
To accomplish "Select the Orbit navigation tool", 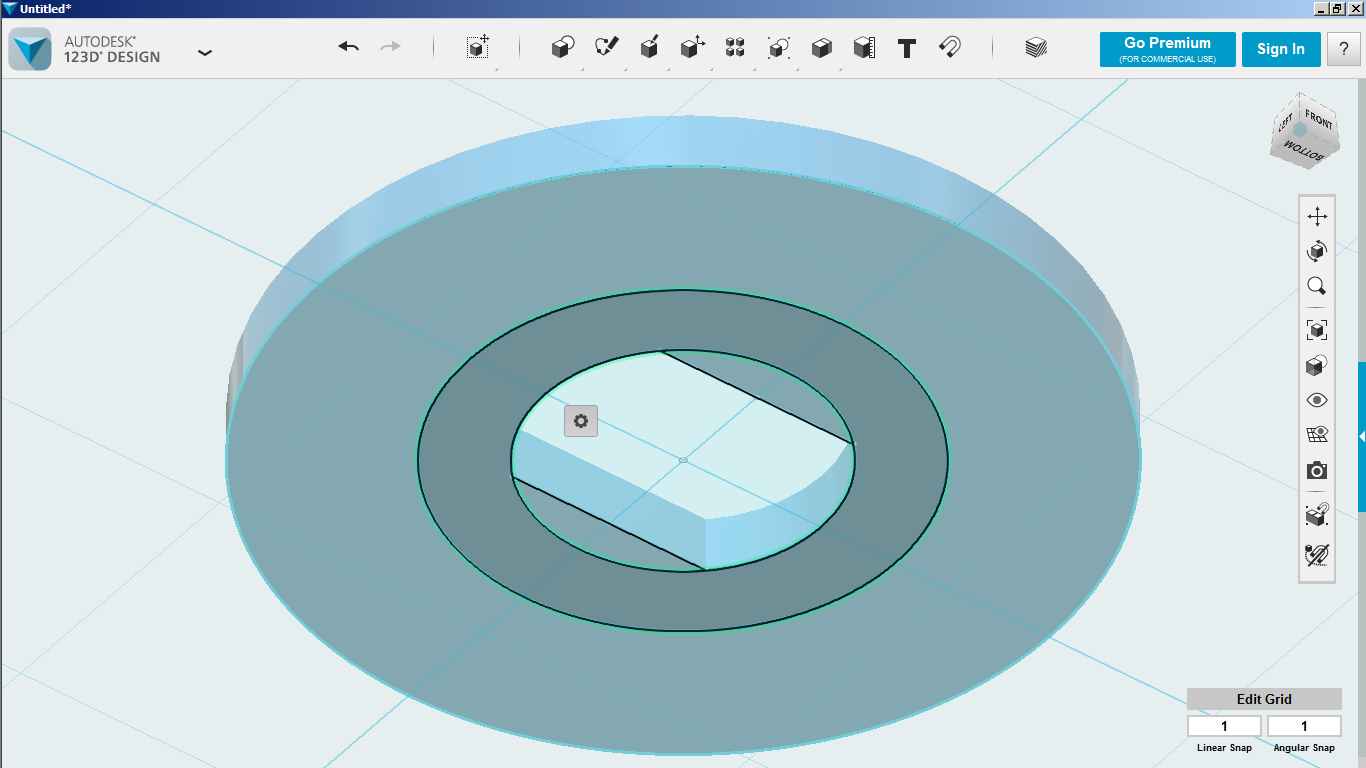I will 1317,251.
